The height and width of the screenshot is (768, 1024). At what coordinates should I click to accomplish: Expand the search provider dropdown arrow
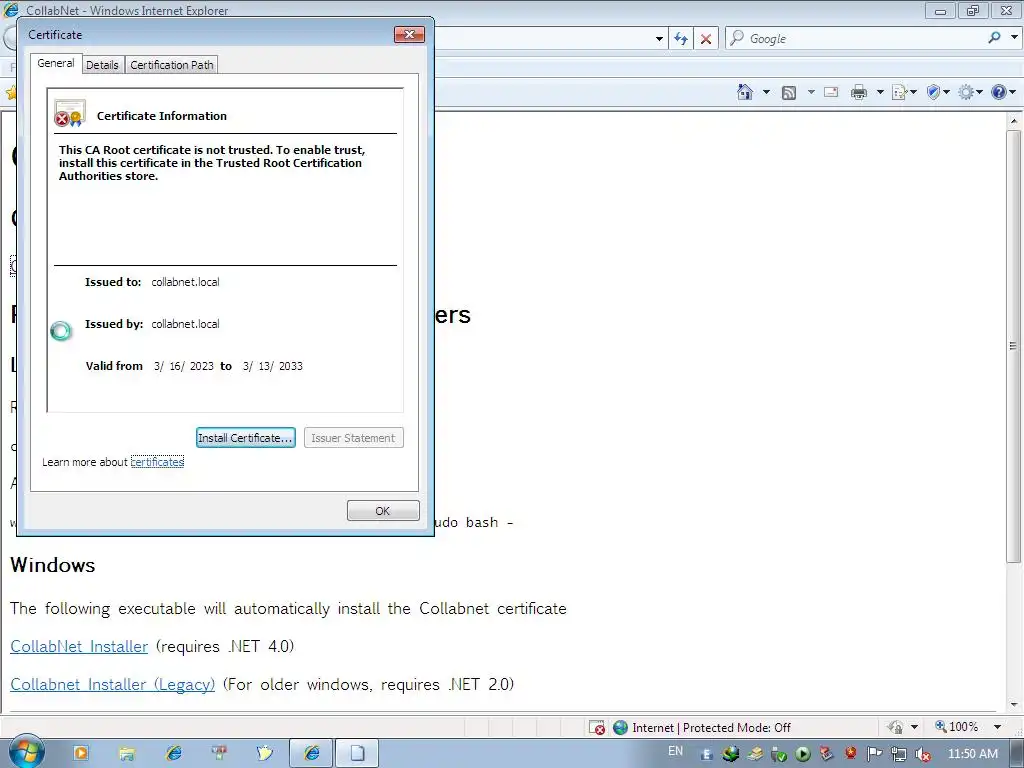pos(1014,38)
